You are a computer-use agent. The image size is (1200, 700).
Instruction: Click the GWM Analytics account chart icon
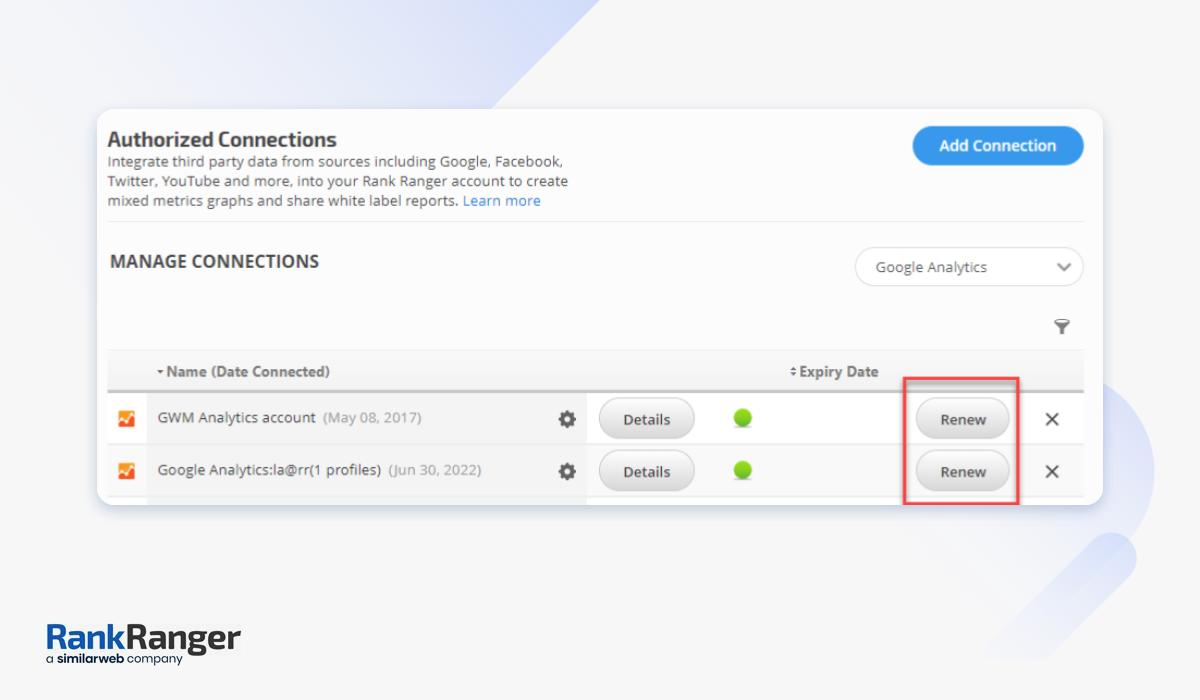coord(126,419)
